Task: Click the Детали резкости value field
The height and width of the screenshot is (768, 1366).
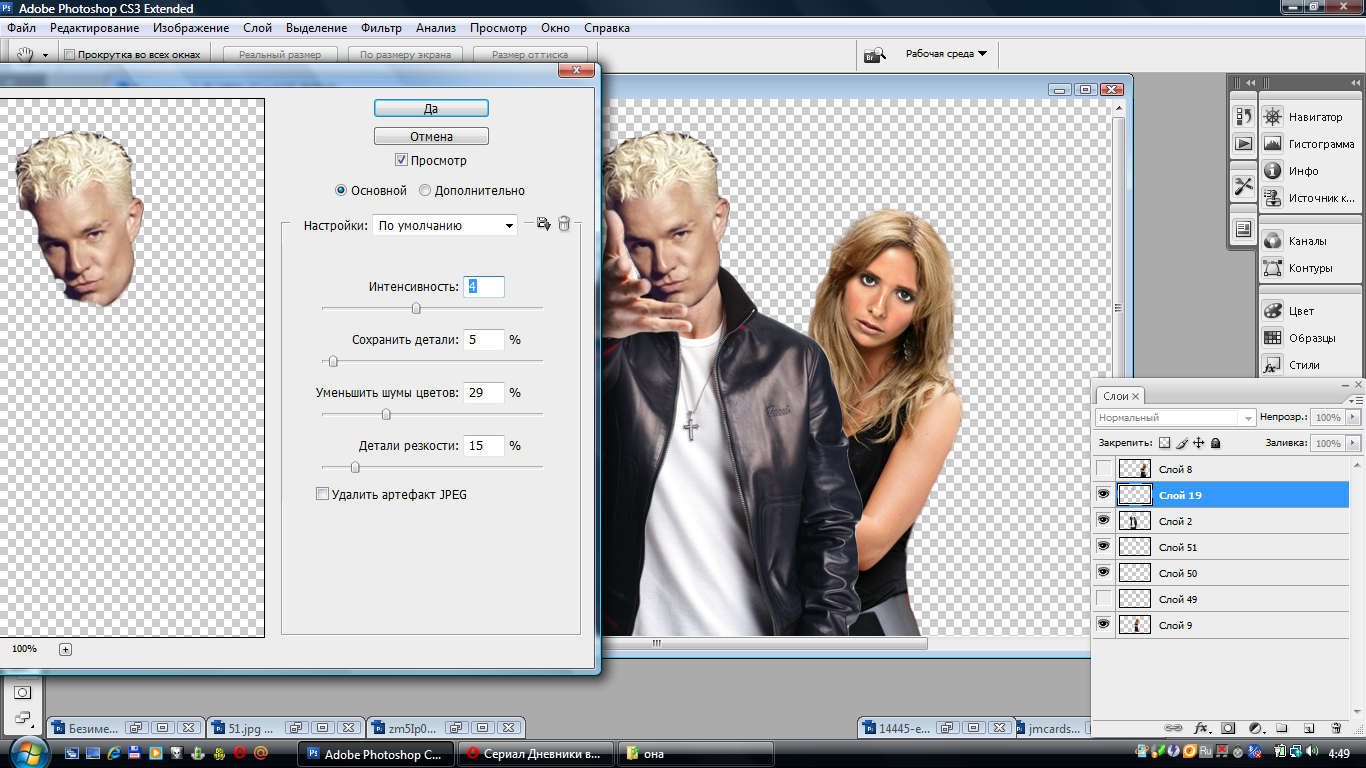Action: pos(484,446)
